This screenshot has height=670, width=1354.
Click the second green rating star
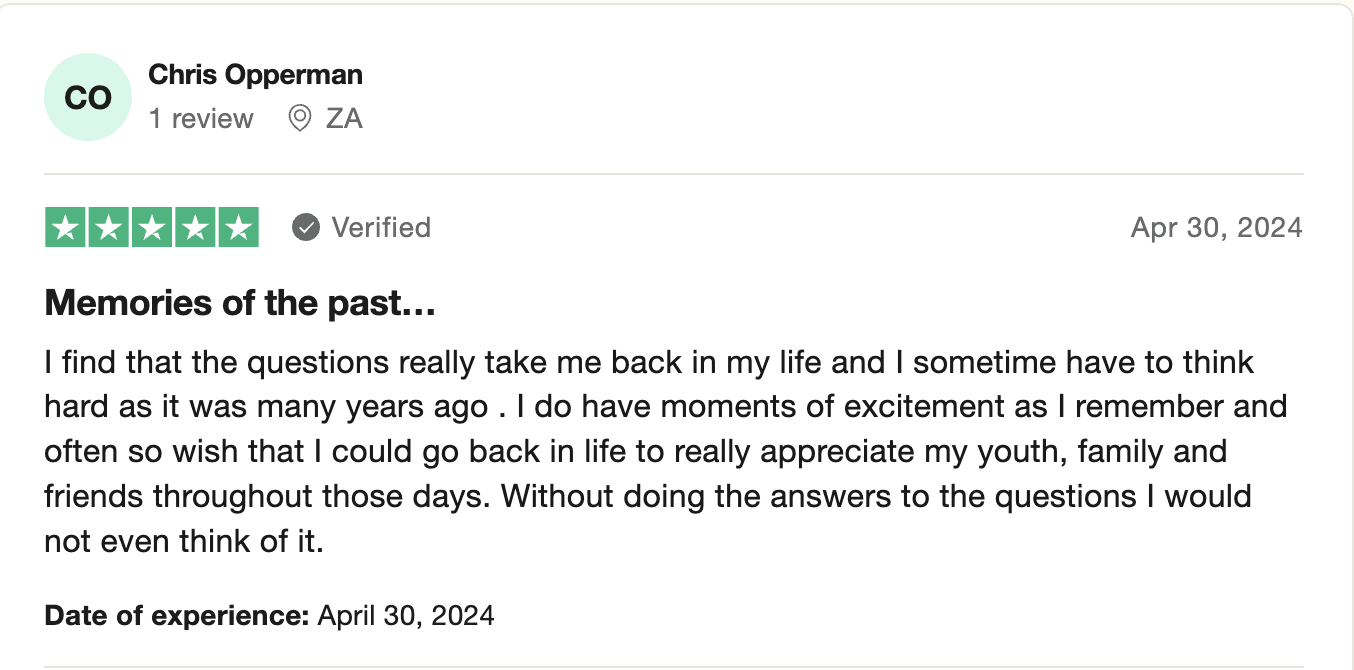point(109,228)
